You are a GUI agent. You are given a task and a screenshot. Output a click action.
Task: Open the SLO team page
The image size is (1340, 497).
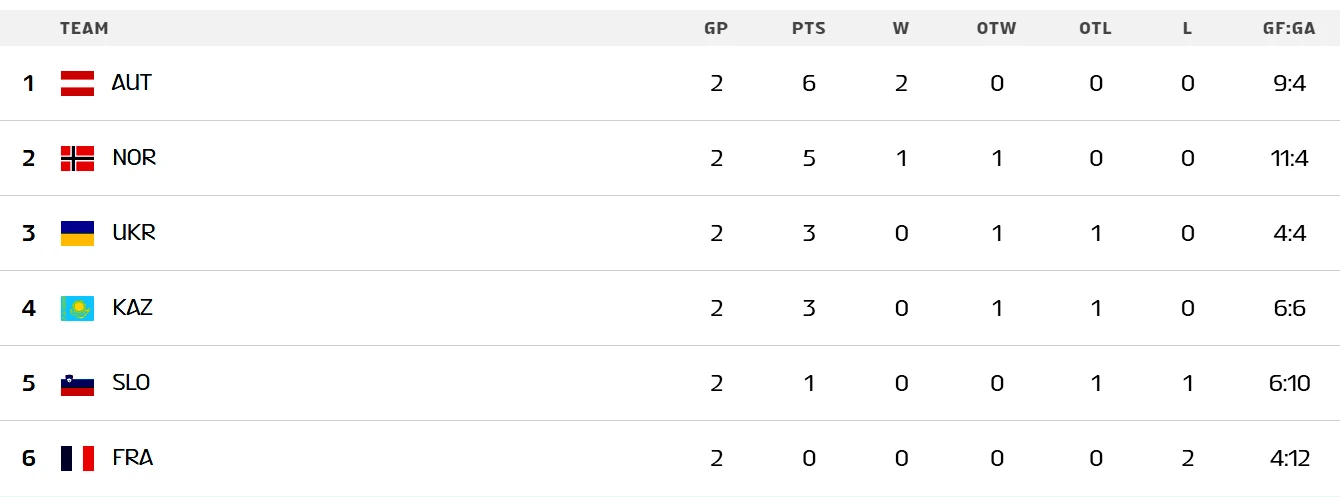pos(131,383)
